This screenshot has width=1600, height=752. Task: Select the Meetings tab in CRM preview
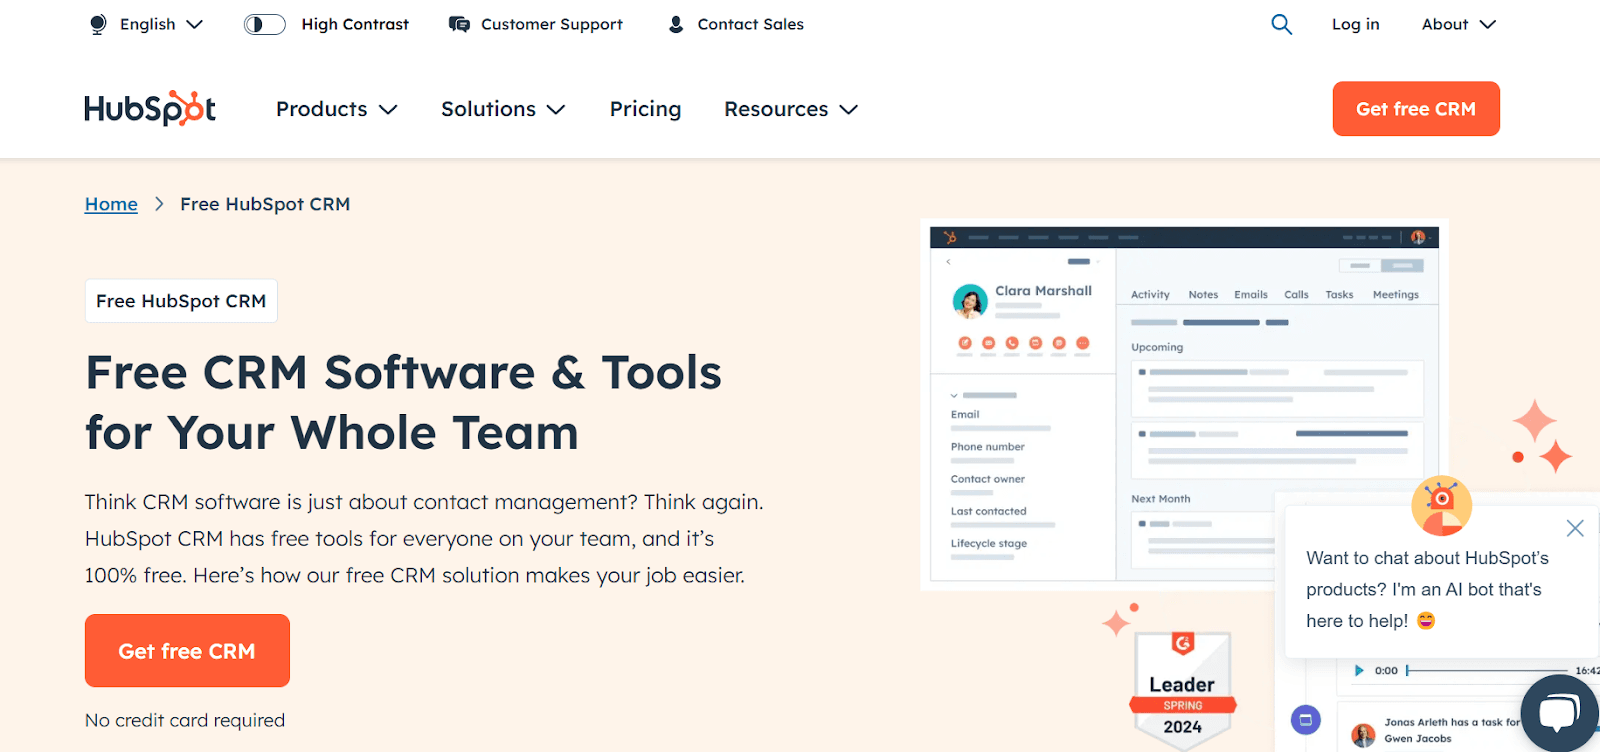click(x=1396, y=295)
